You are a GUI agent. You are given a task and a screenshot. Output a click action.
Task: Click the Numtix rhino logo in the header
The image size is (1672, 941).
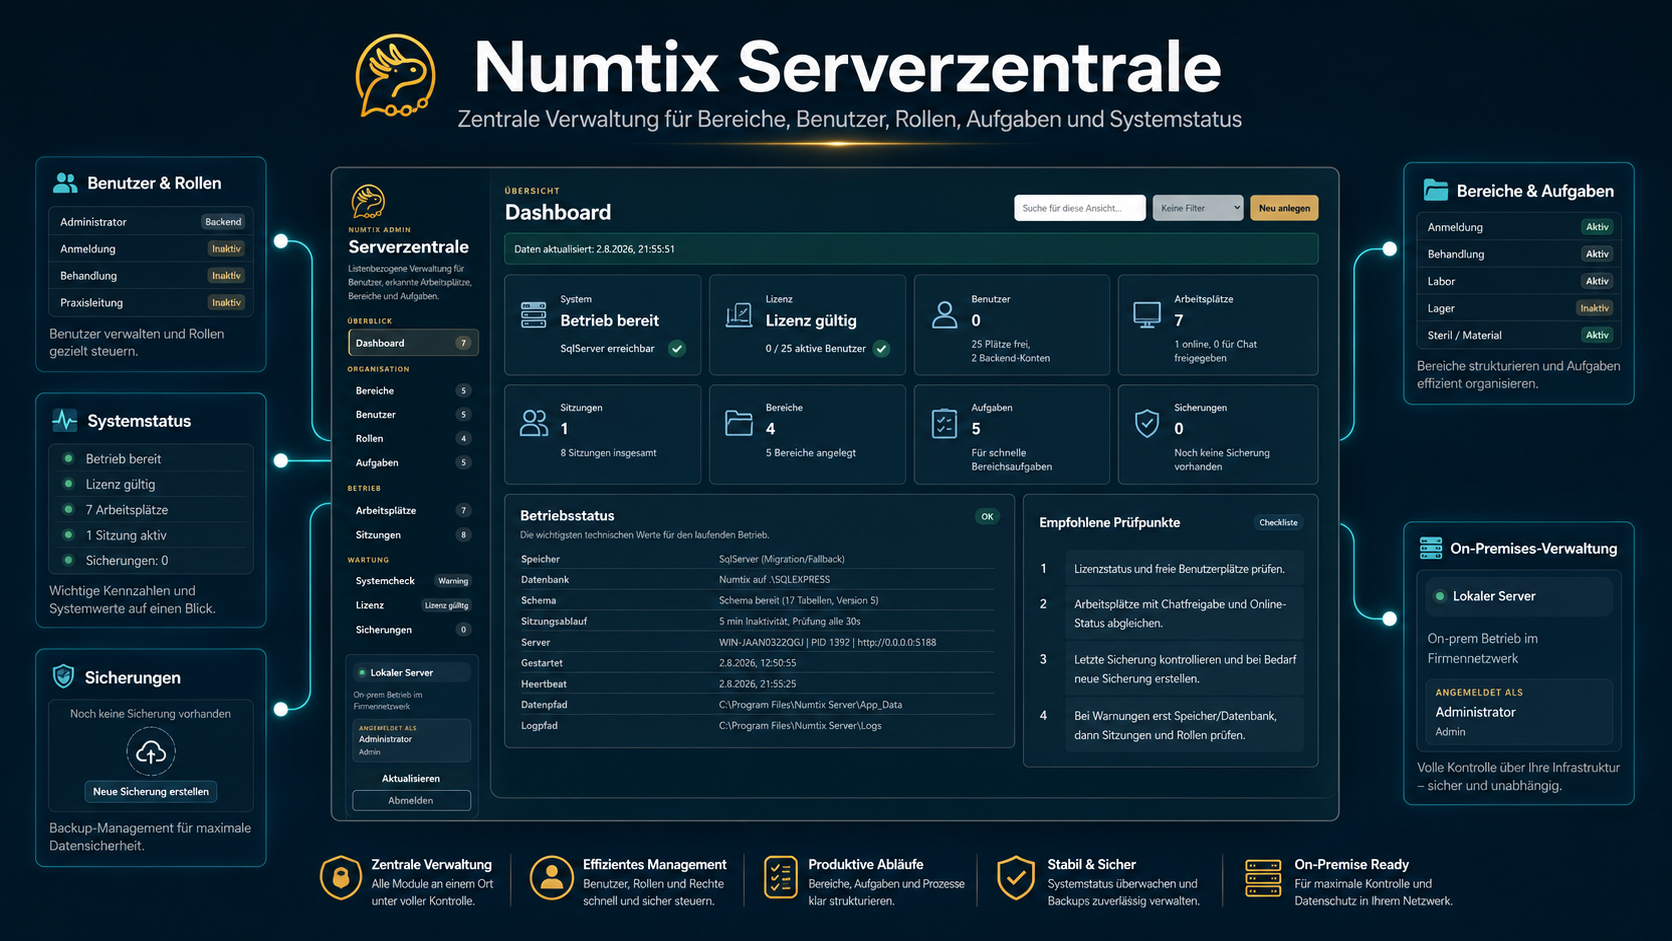pos(396,76)
